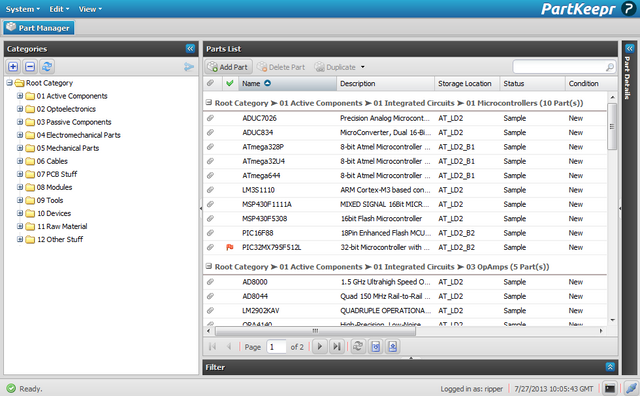The height and width of the screenshot is (396, 640).
Task: Sort by the Name column header
Action: [287, 83]
